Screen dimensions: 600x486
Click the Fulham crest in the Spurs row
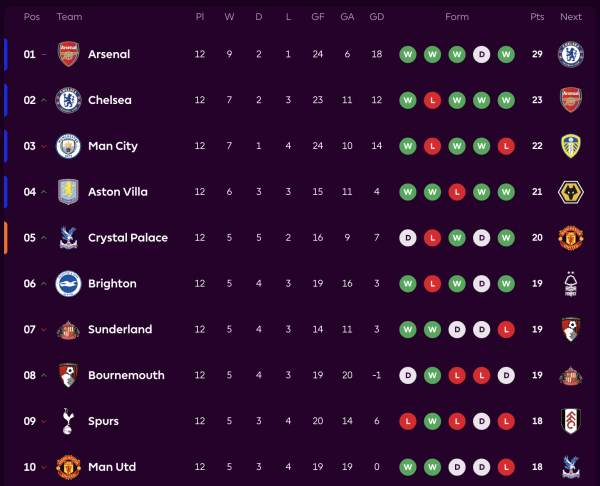(571, 421)
